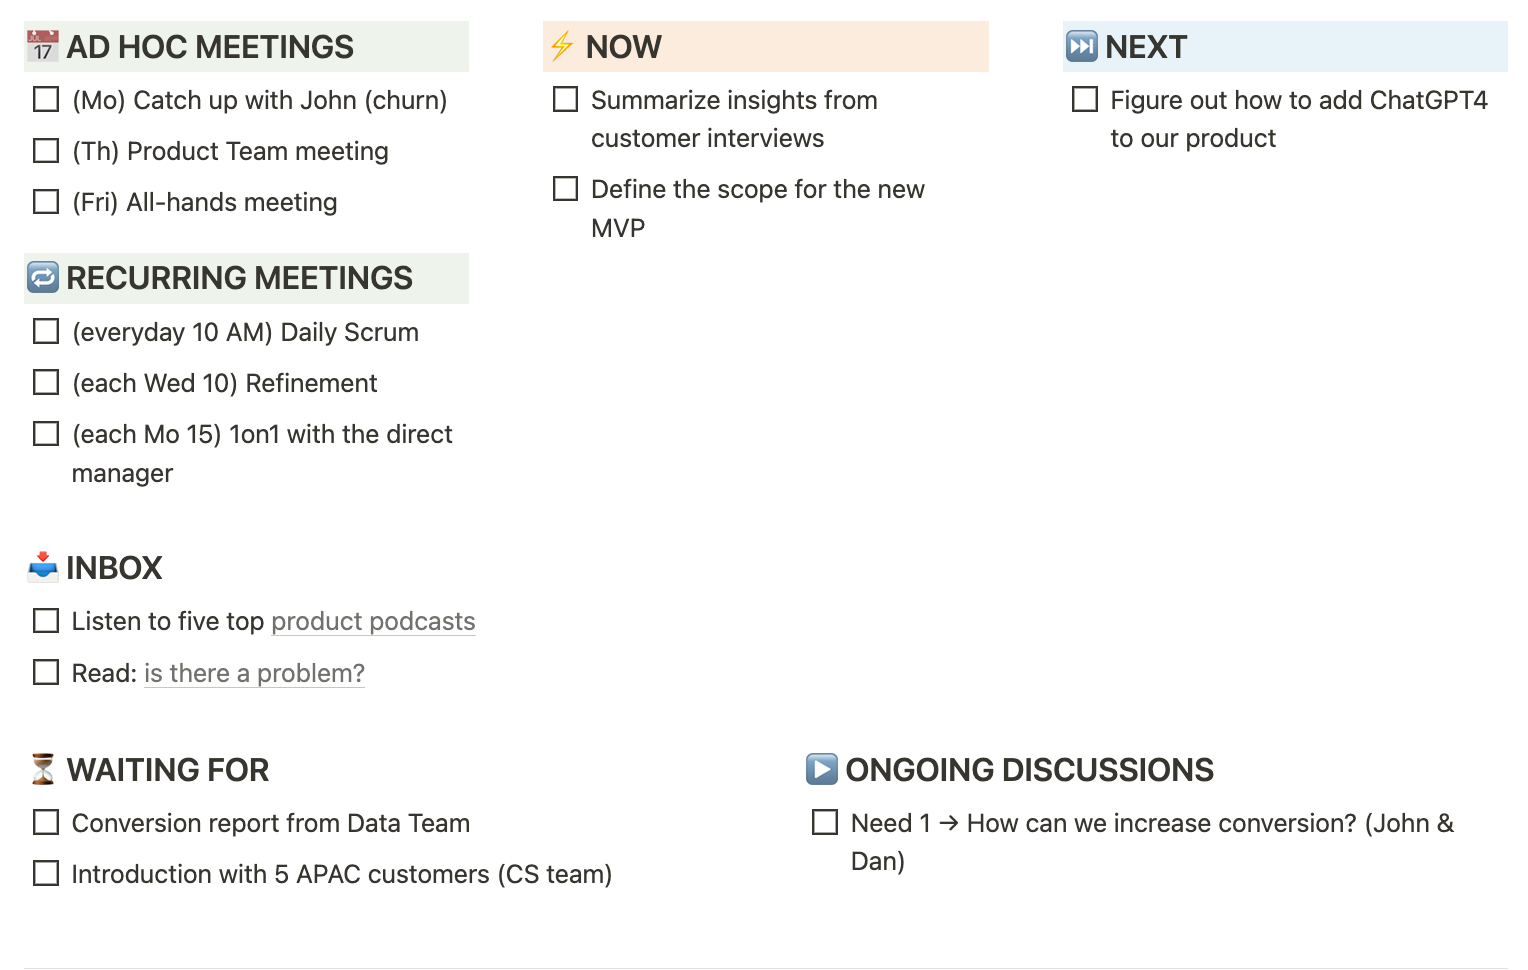
Task: Click the calendar icon beside Ad Hoc Meetings
Action: (42, 46)
